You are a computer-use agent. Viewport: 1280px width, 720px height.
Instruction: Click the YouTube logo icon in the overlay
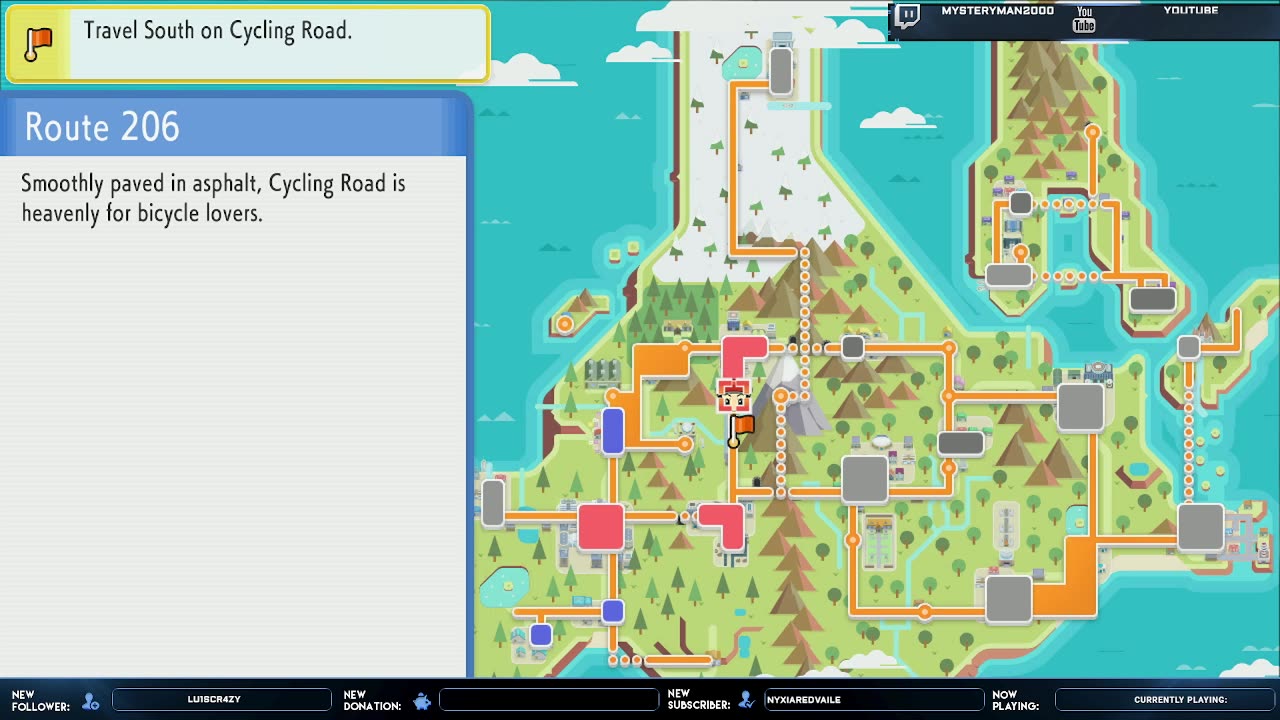pyautogui.click(x=1084, y=19)
